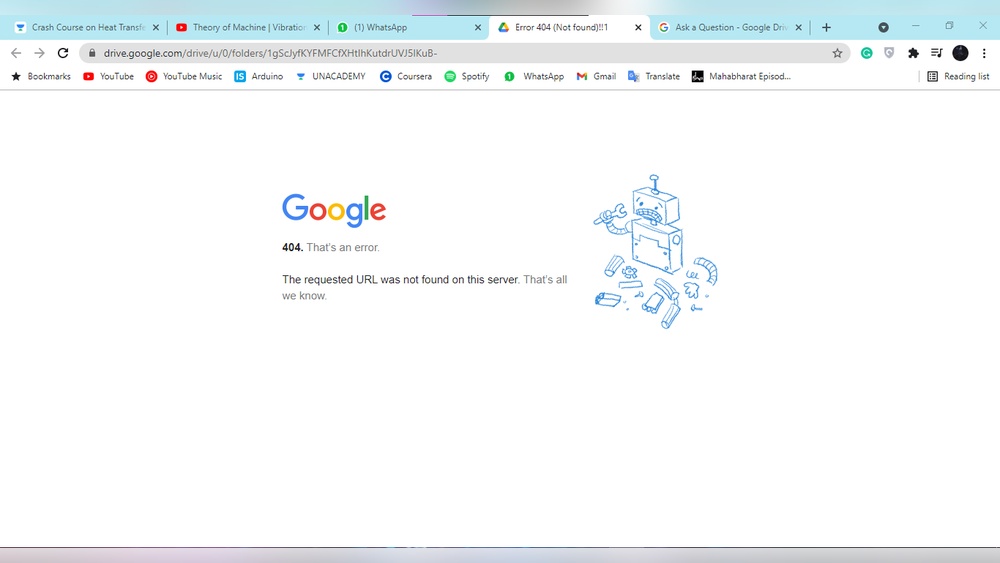Image resolution: width=1000 pixels, height=563 pixels.
Task: Open the Bookmarks folder in bookmarks bar
Action: 41,77
